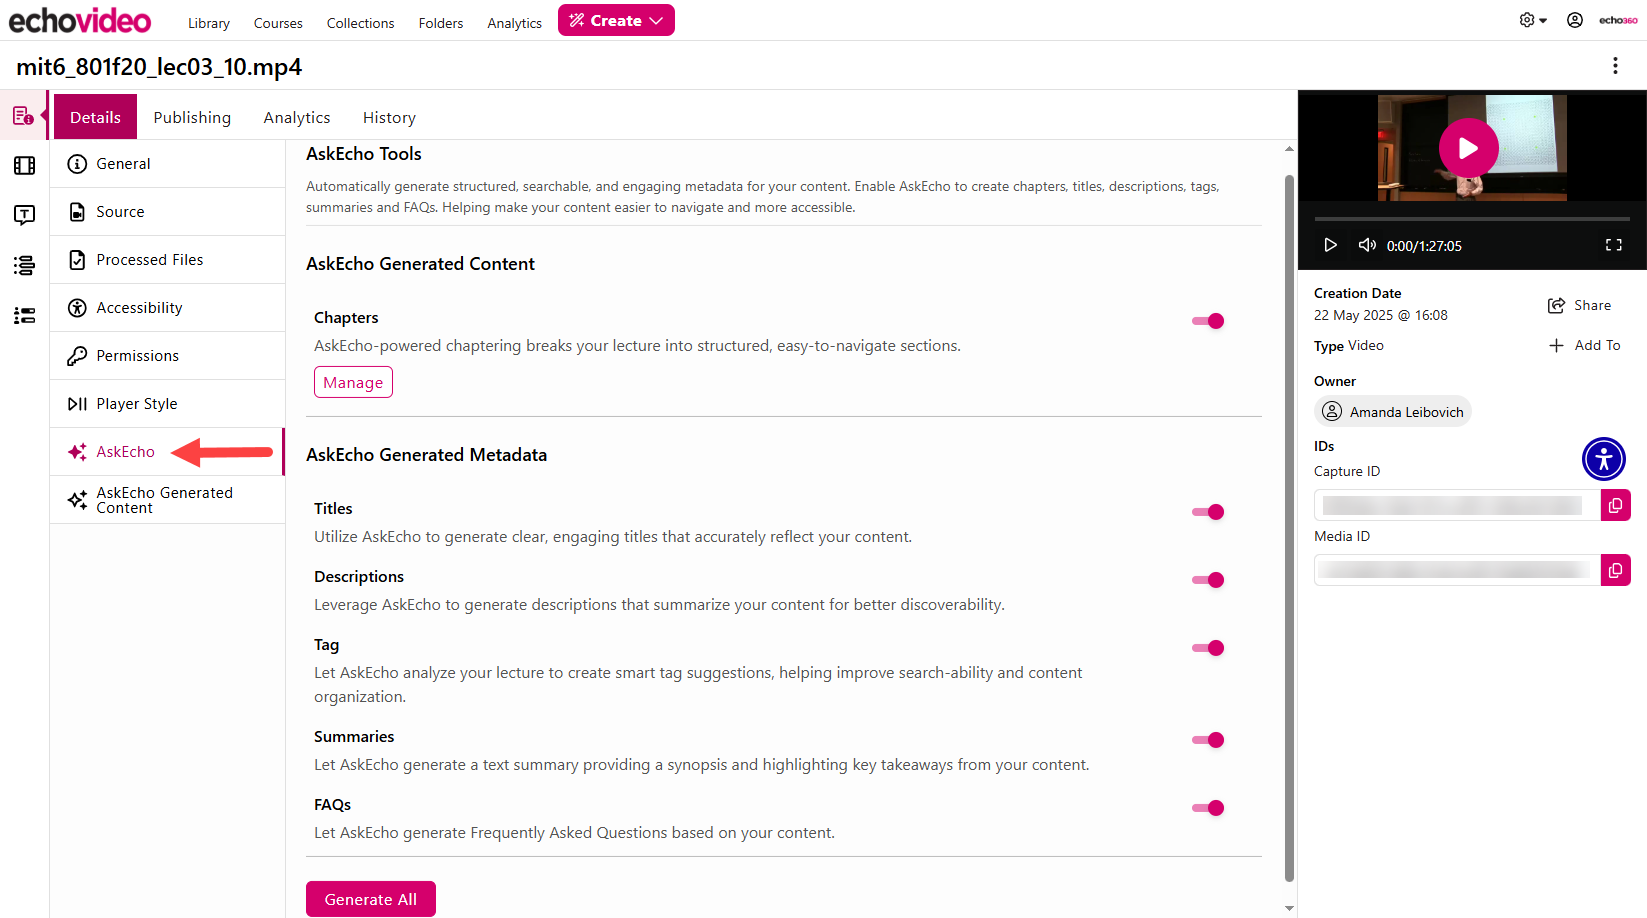Open the media details icon in left rail
Screen dimensions: 1647x918
pos(23,116)
